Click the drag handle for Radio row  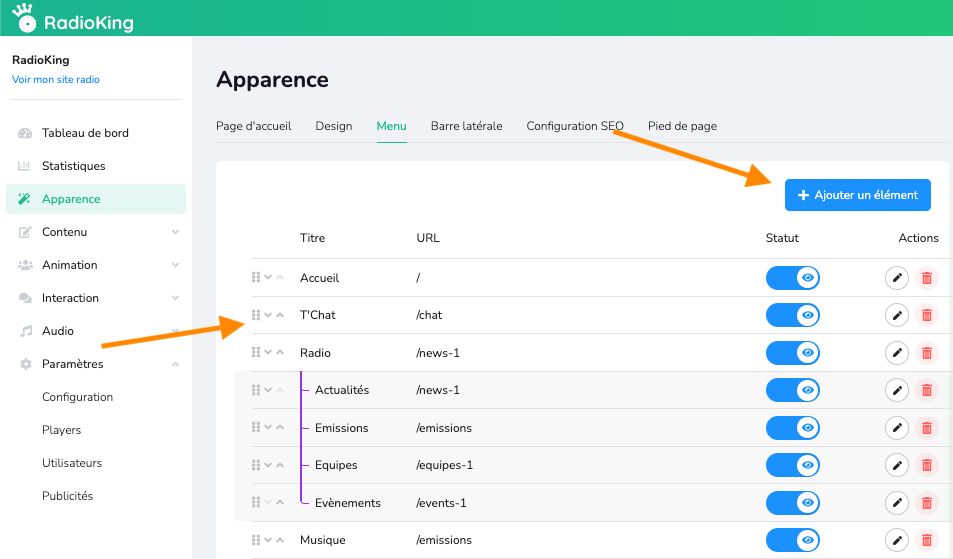(256, 352)
